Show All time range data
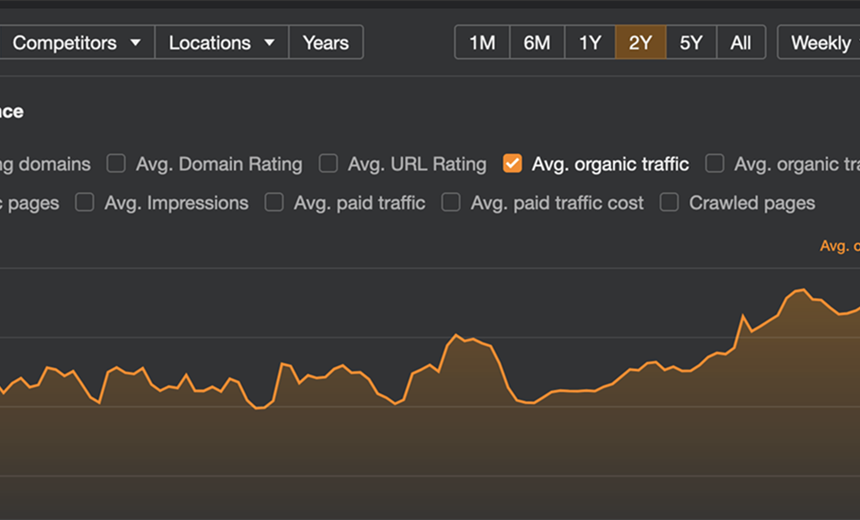The image size is (860, 520). 741,42
